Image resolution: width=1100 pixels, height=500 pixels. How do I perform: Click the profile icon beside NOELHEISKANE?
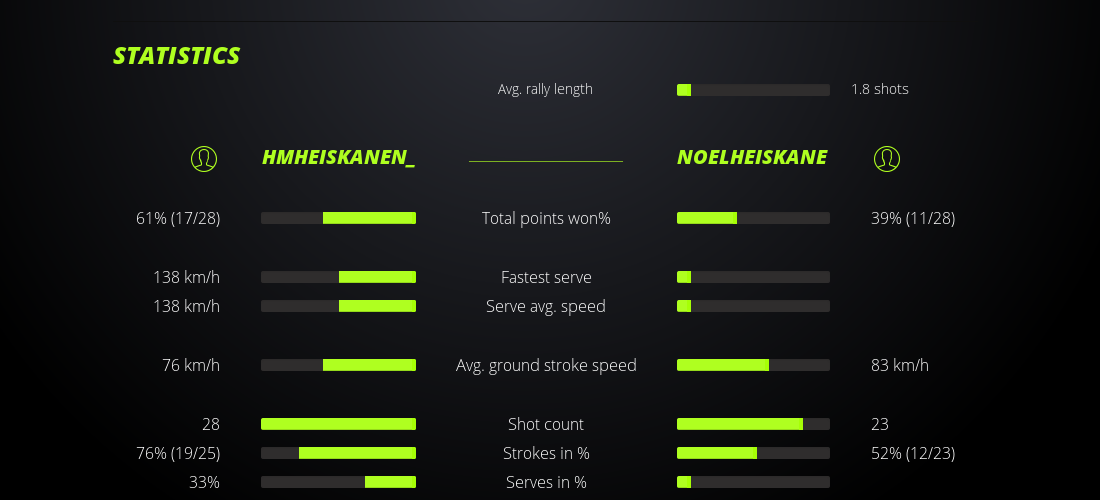click(x=886, y=158)
